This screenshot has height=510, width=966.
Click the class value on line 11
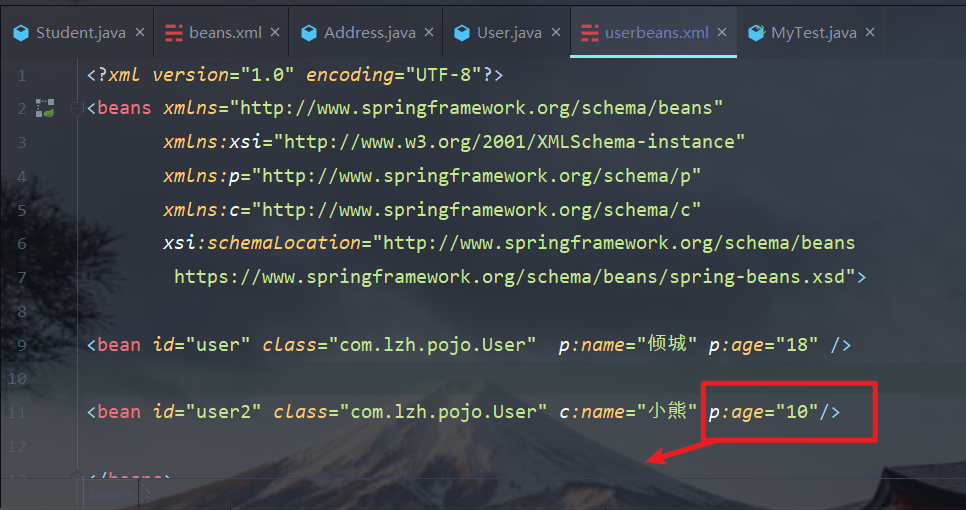(443, 412)
